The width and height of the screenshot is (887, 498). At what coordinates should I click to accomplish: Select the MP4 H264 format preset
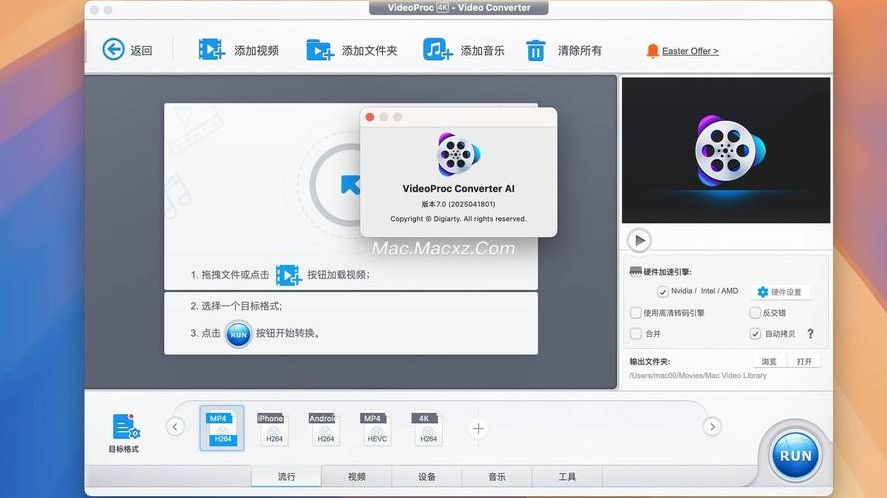(222, 428)
